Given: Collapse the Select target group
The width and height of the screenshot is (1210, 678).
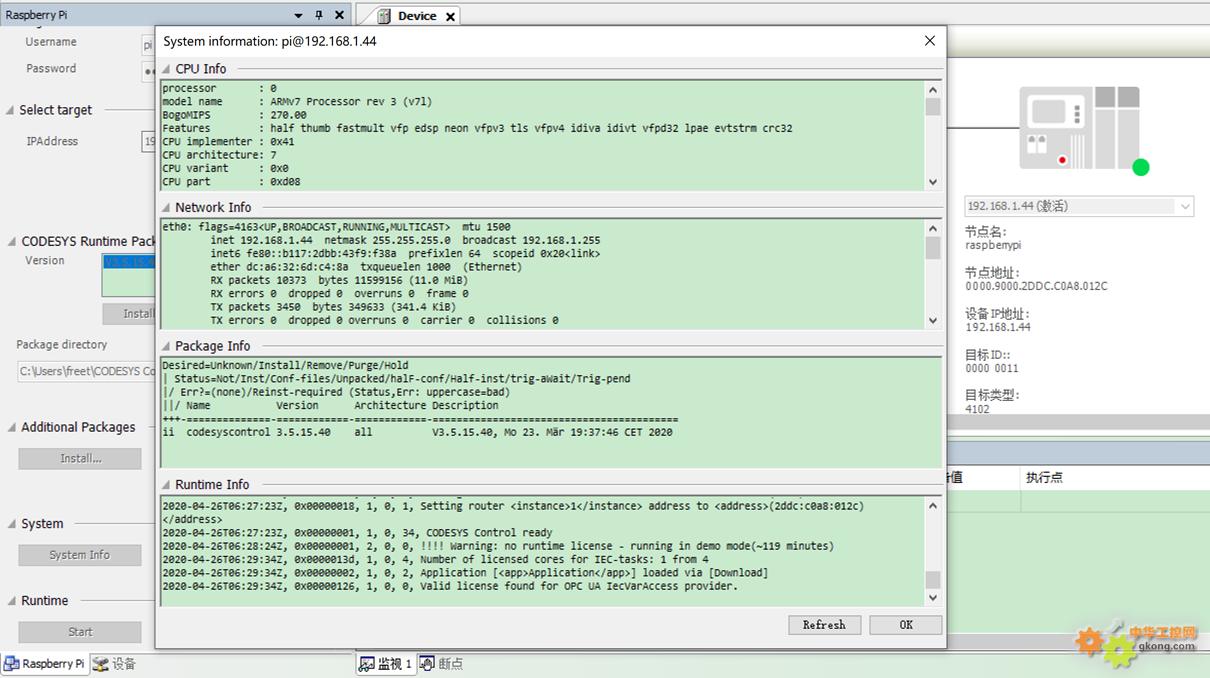Looking at the screenshot, I should coord(10,110).
